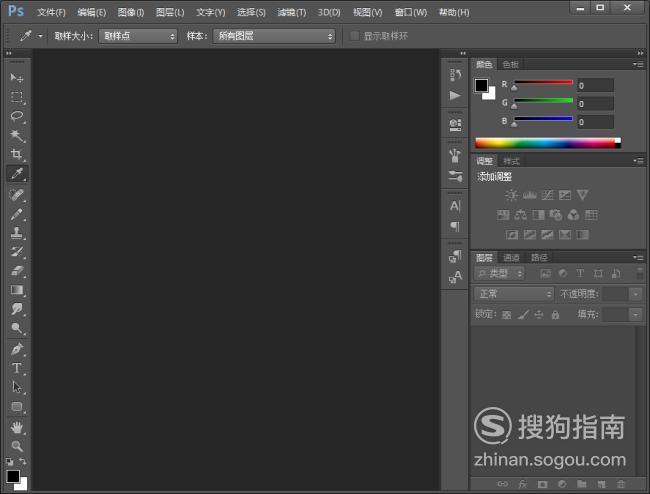Open 图像(I) menu
This screenshot has height=494, width=650.
[x=131, y=12]
